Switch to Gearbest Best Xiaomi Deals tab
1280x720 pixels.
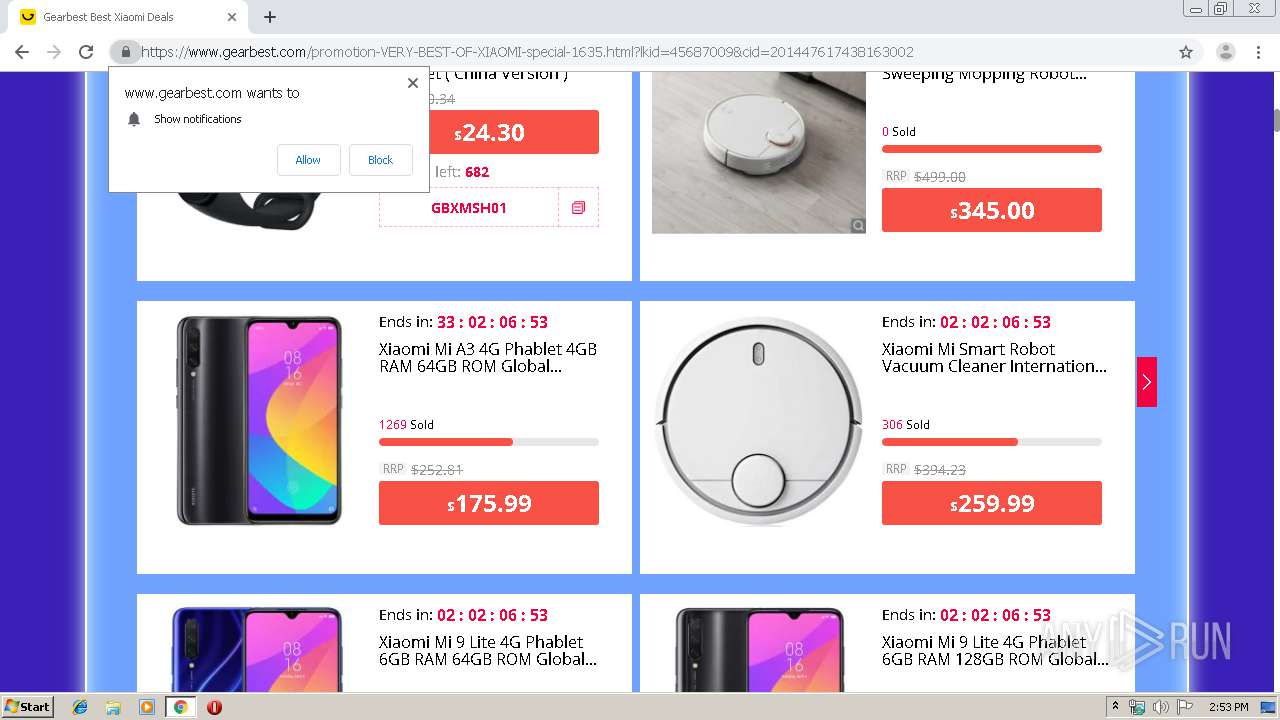coord(120,17)
